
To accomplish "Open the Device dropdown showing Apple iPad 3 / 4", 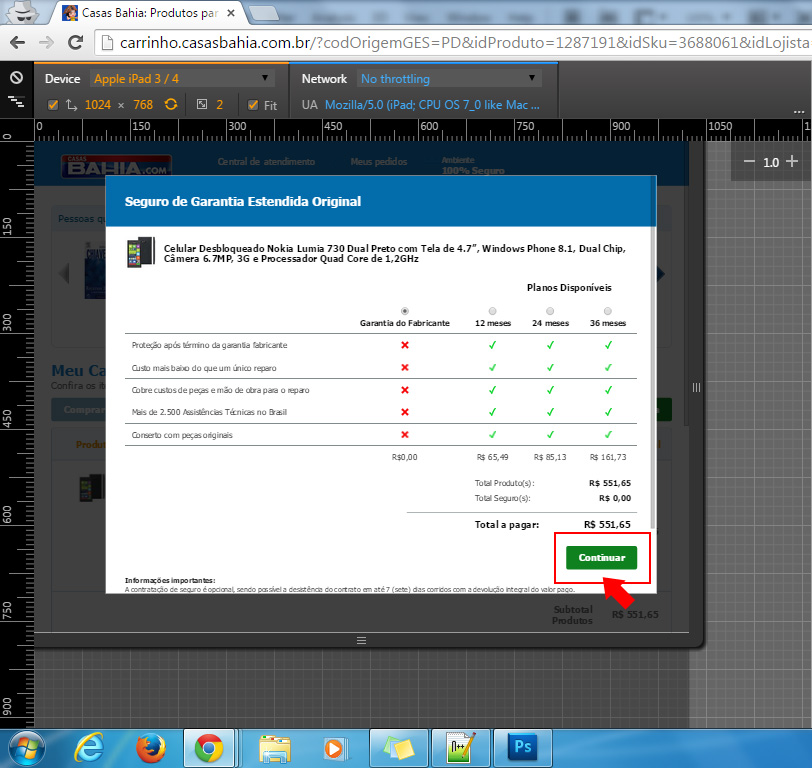I will point(181,78).
